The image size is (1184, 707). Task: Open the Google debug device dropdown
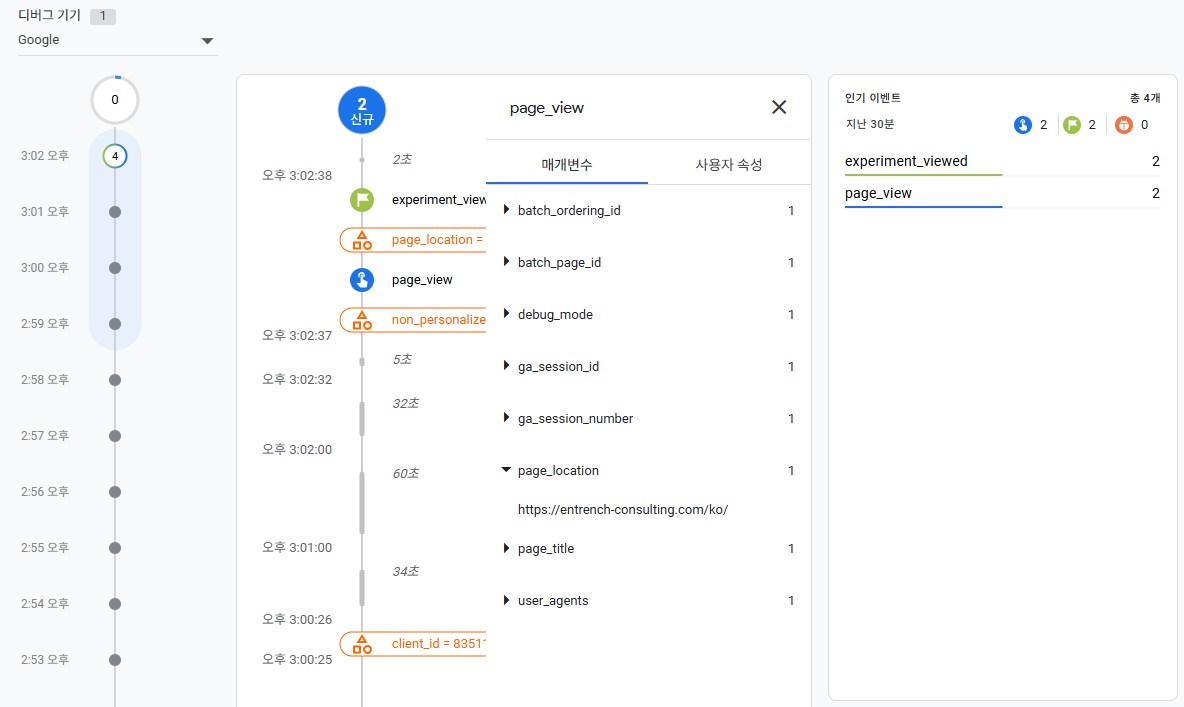coord(118,41)
